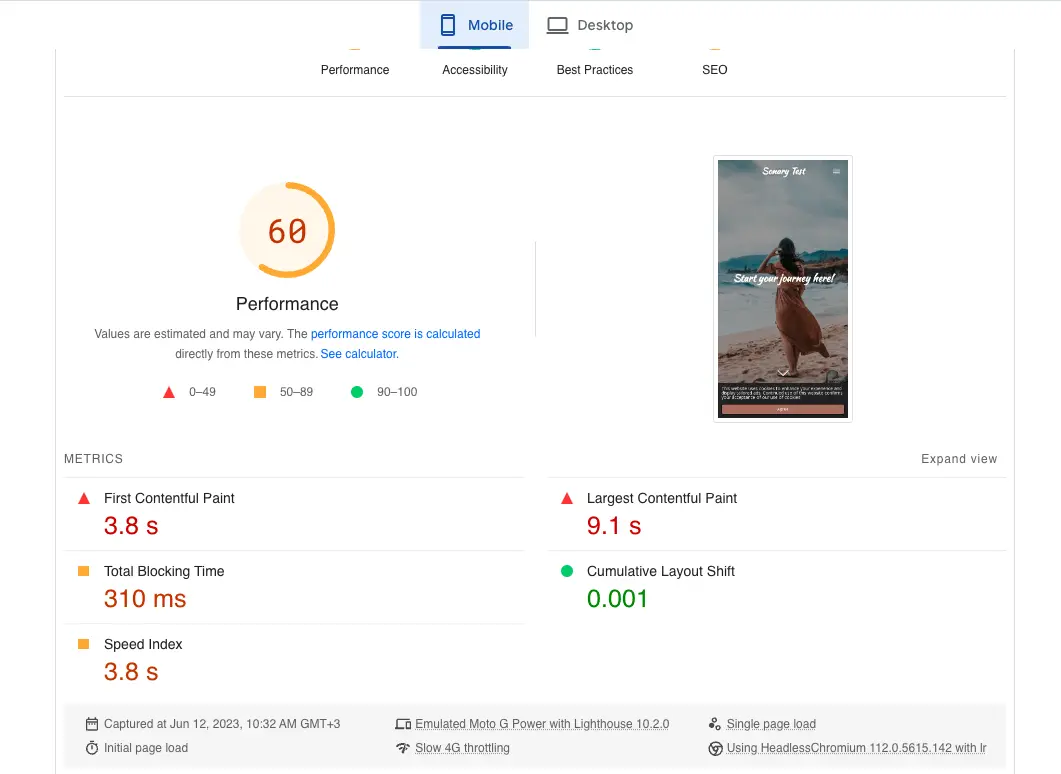Click the calendar icon near Captured at
This screenshot has width=1061, height=774.
click(92, 724)
